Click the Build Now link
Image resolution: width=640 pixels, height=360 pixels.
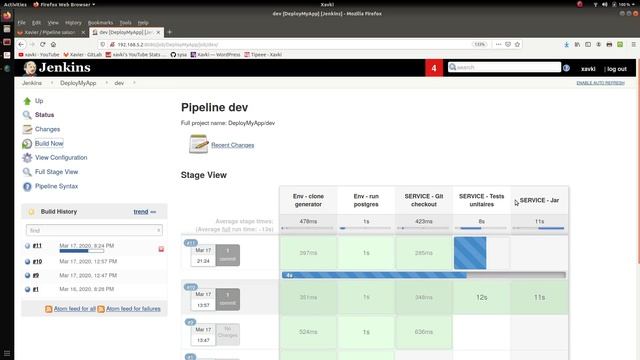coord(49,144)
